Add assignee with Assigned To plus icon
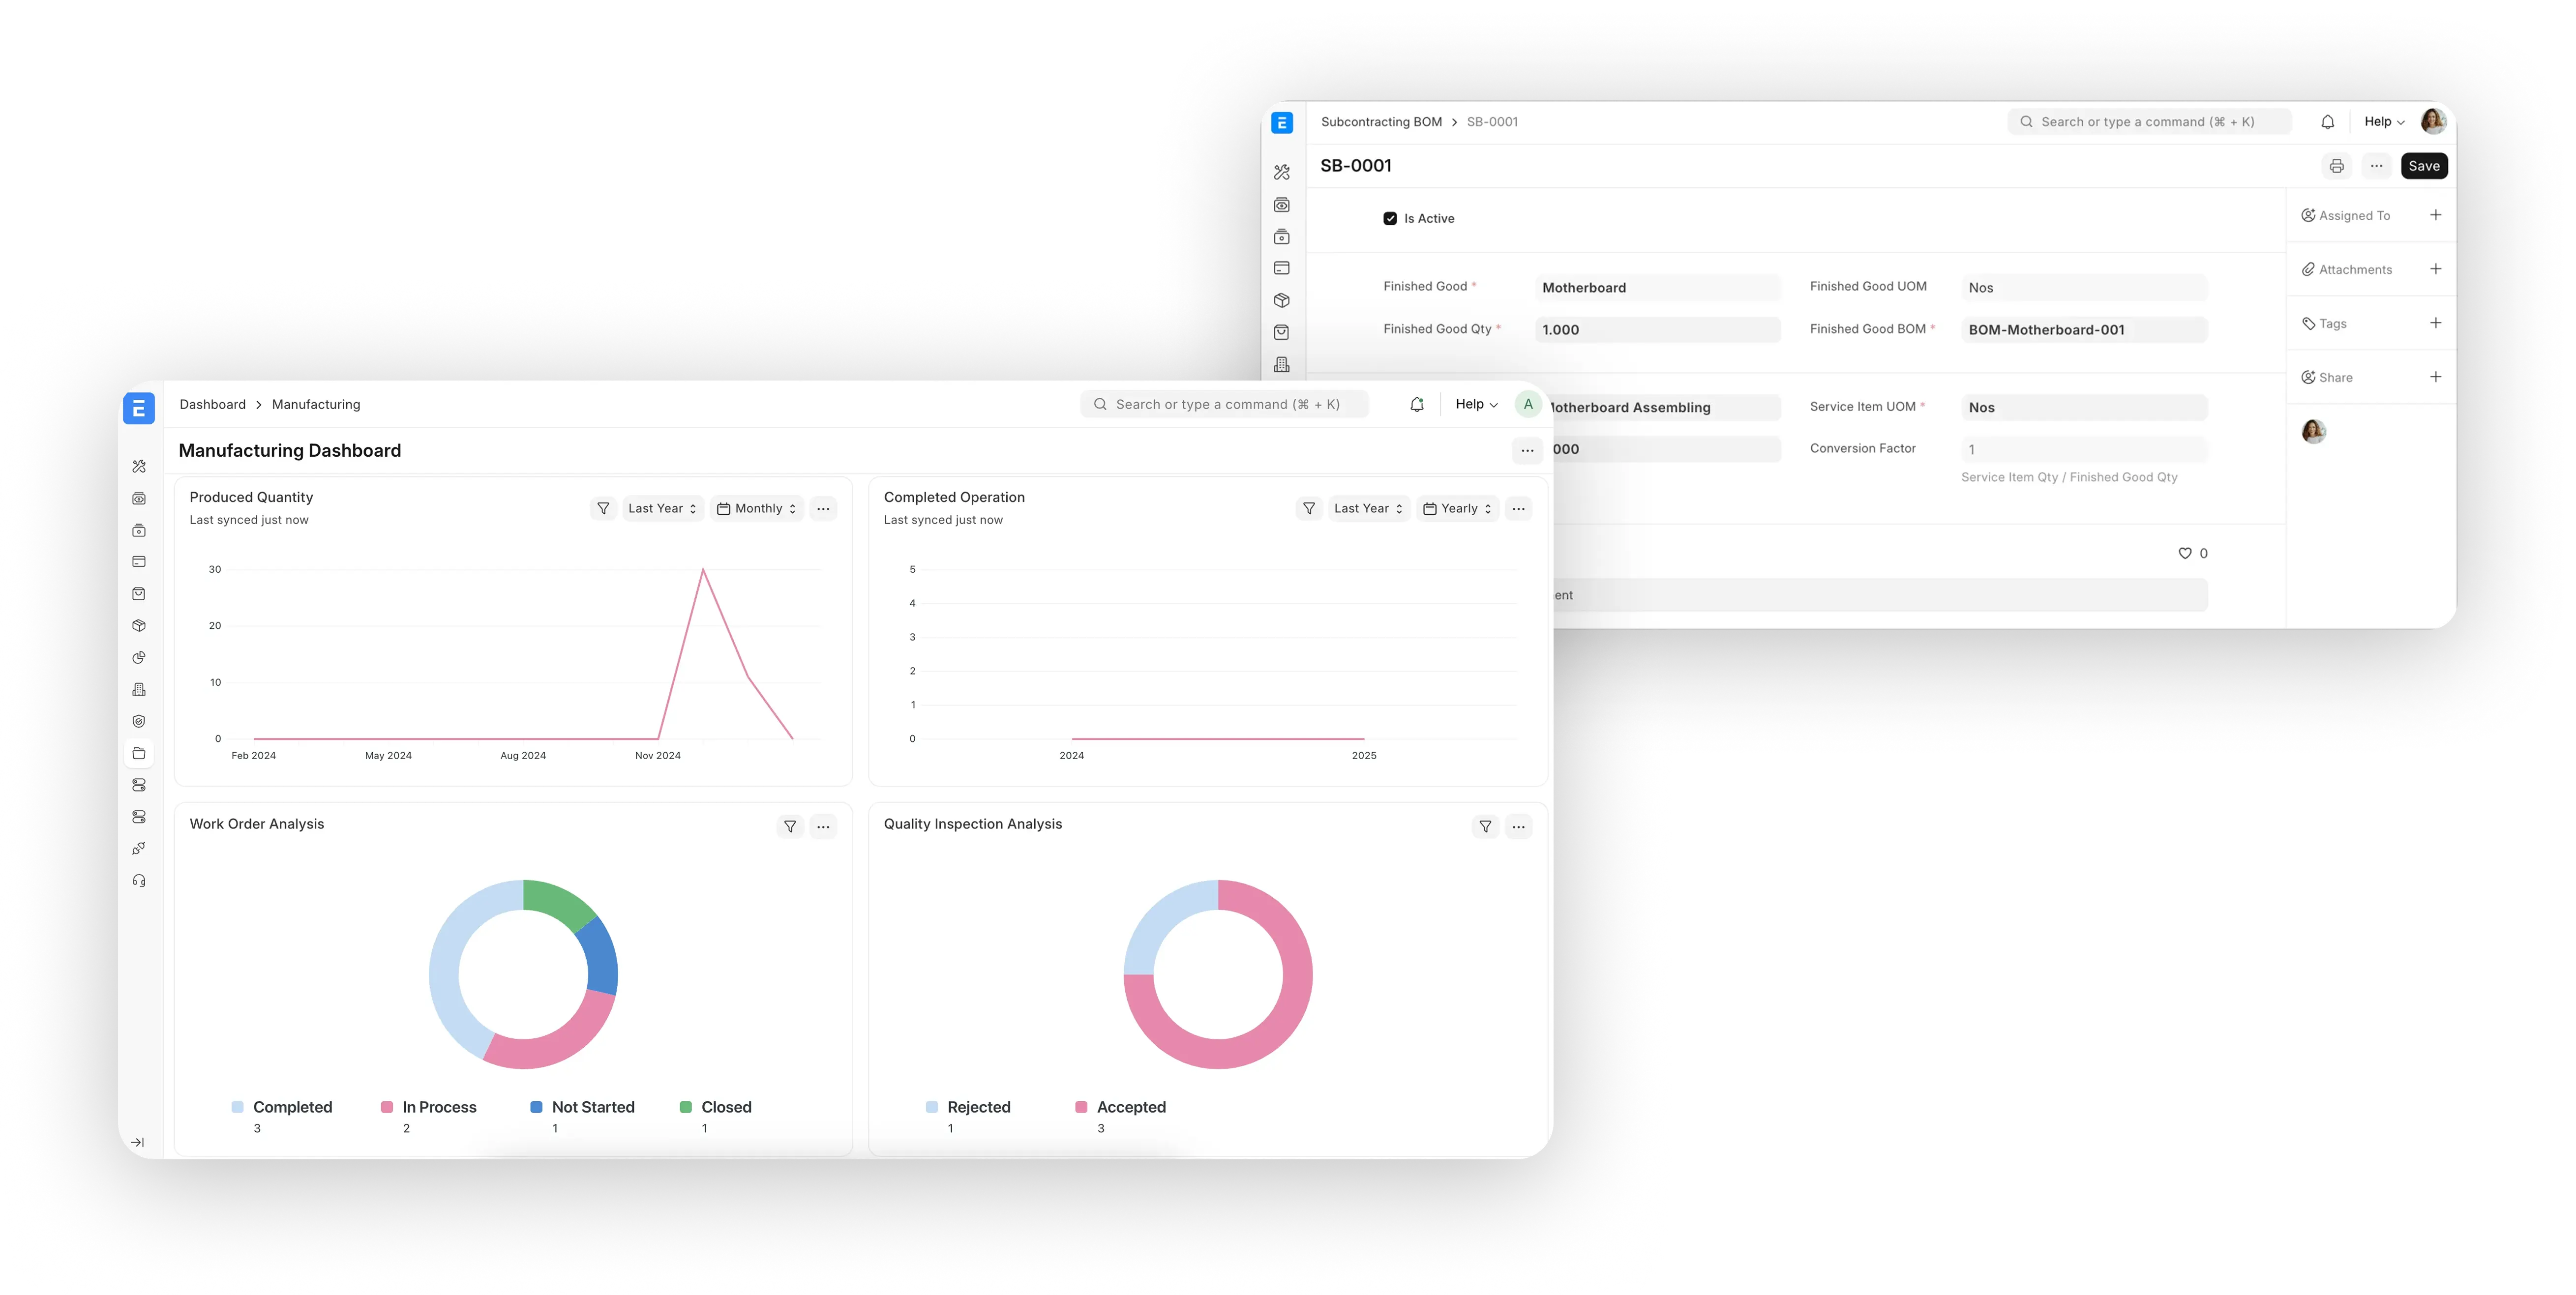The width and height of the screenshot is (2576, 1295). point(2435,215)
